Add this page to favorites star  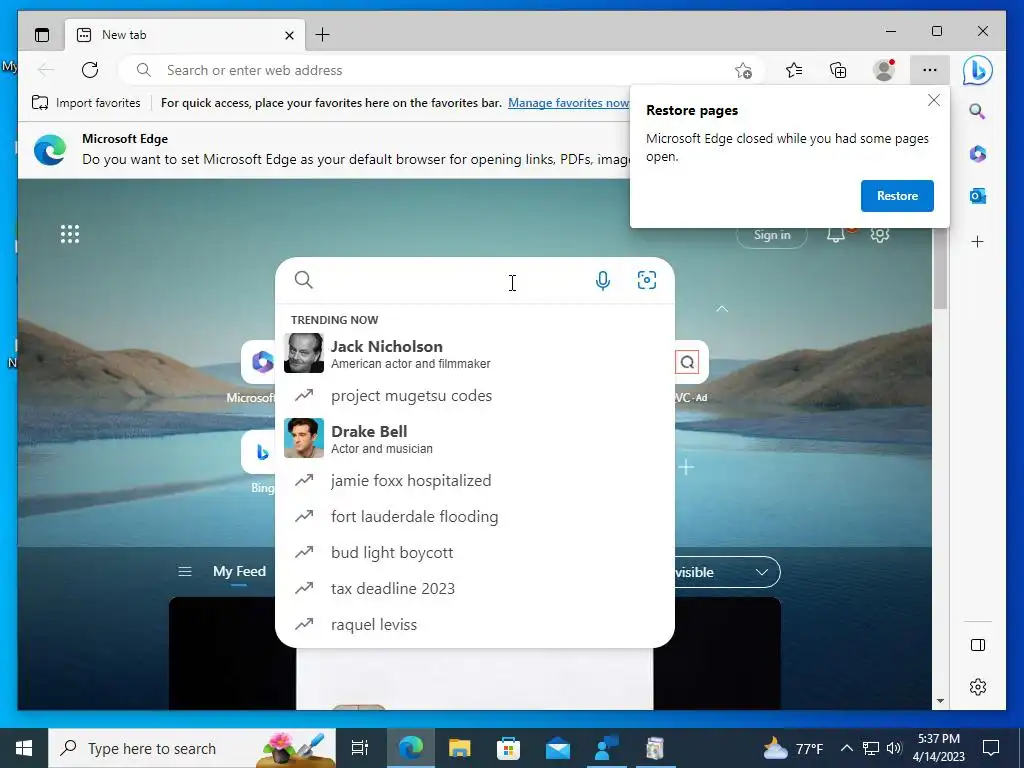(x=743, y=70)
